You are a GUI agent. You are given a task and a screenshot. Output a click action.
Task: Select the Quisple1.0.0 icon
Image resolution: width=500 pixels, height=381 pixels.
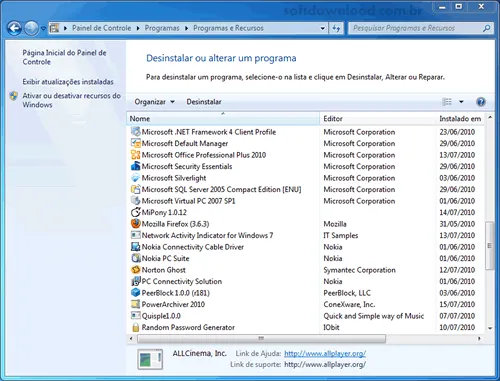click(x=135, y=316)
